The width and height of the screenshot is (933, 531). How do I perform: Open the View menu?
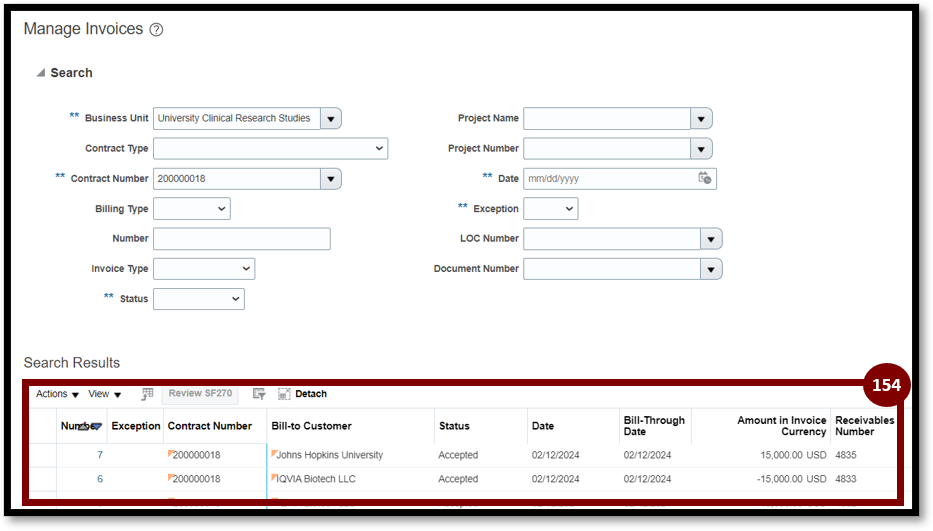click(105, 394)
